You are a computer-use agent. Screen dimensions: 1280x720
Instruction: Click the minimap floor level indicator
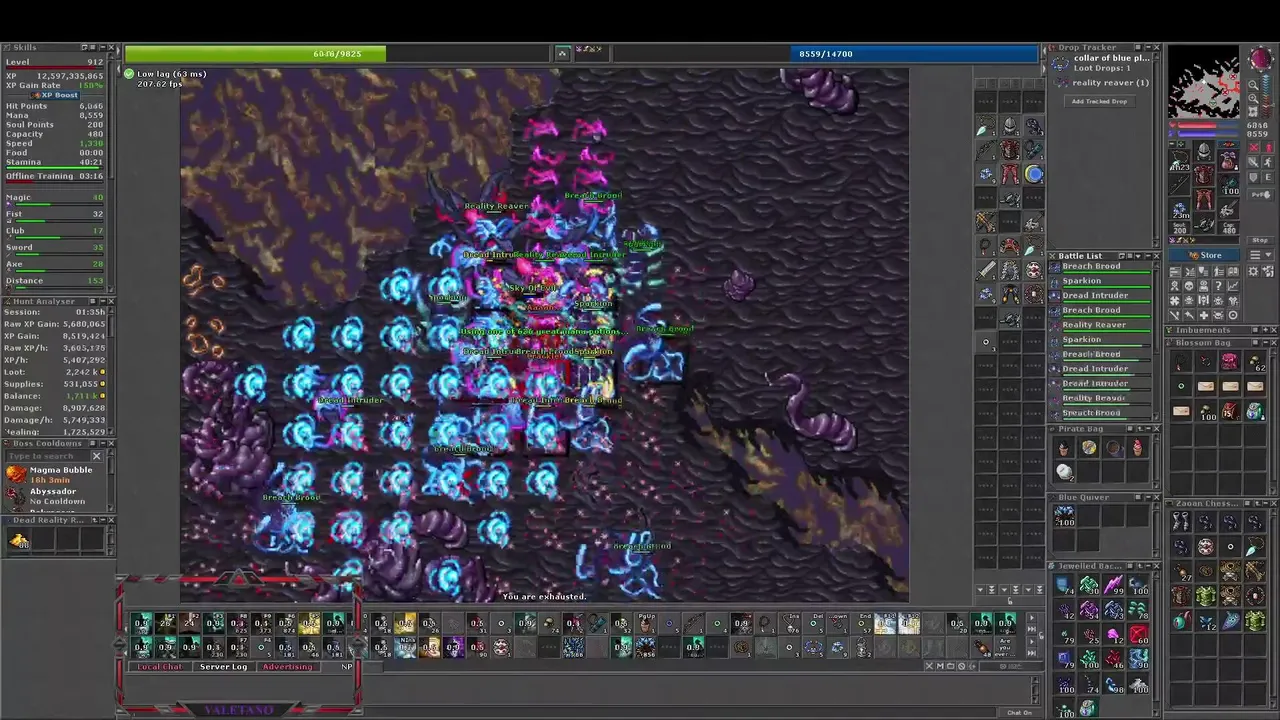pos(1266,96)
